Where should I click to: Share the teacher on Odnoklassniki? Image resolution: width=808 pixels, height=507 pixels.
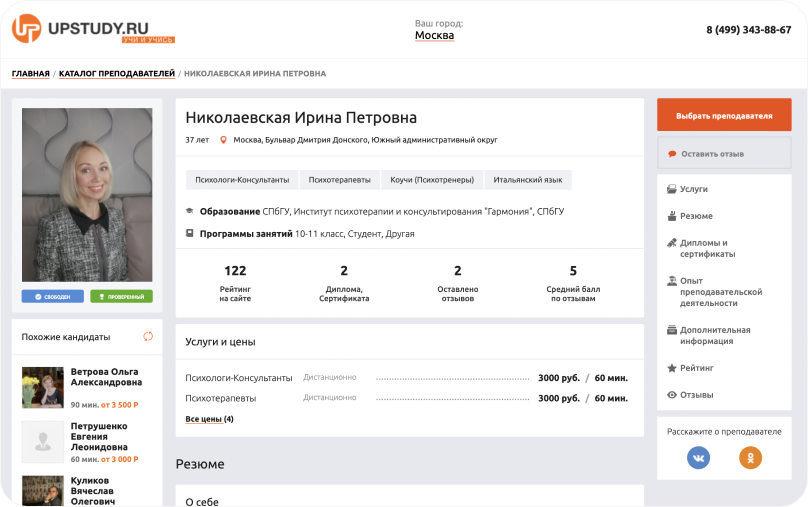[750, 458]
